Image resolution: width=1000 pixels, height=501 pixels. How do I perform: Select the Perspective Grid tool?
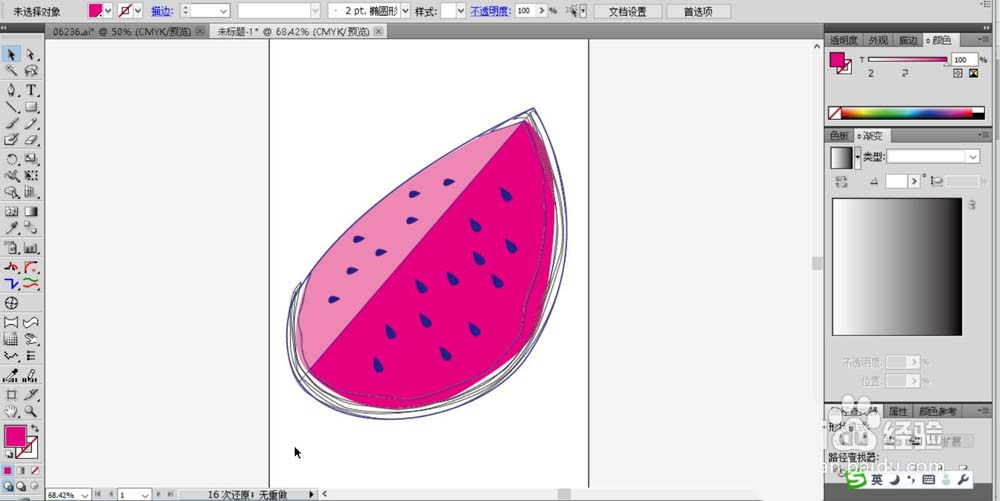(x=31, y=192)
